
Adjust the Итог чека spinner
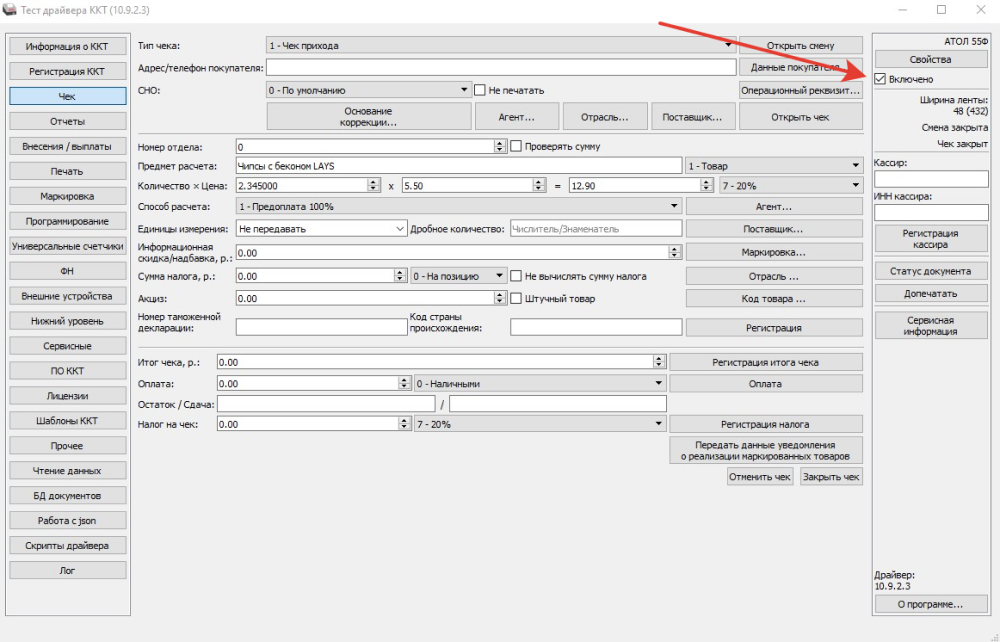(x=659, y=362)
